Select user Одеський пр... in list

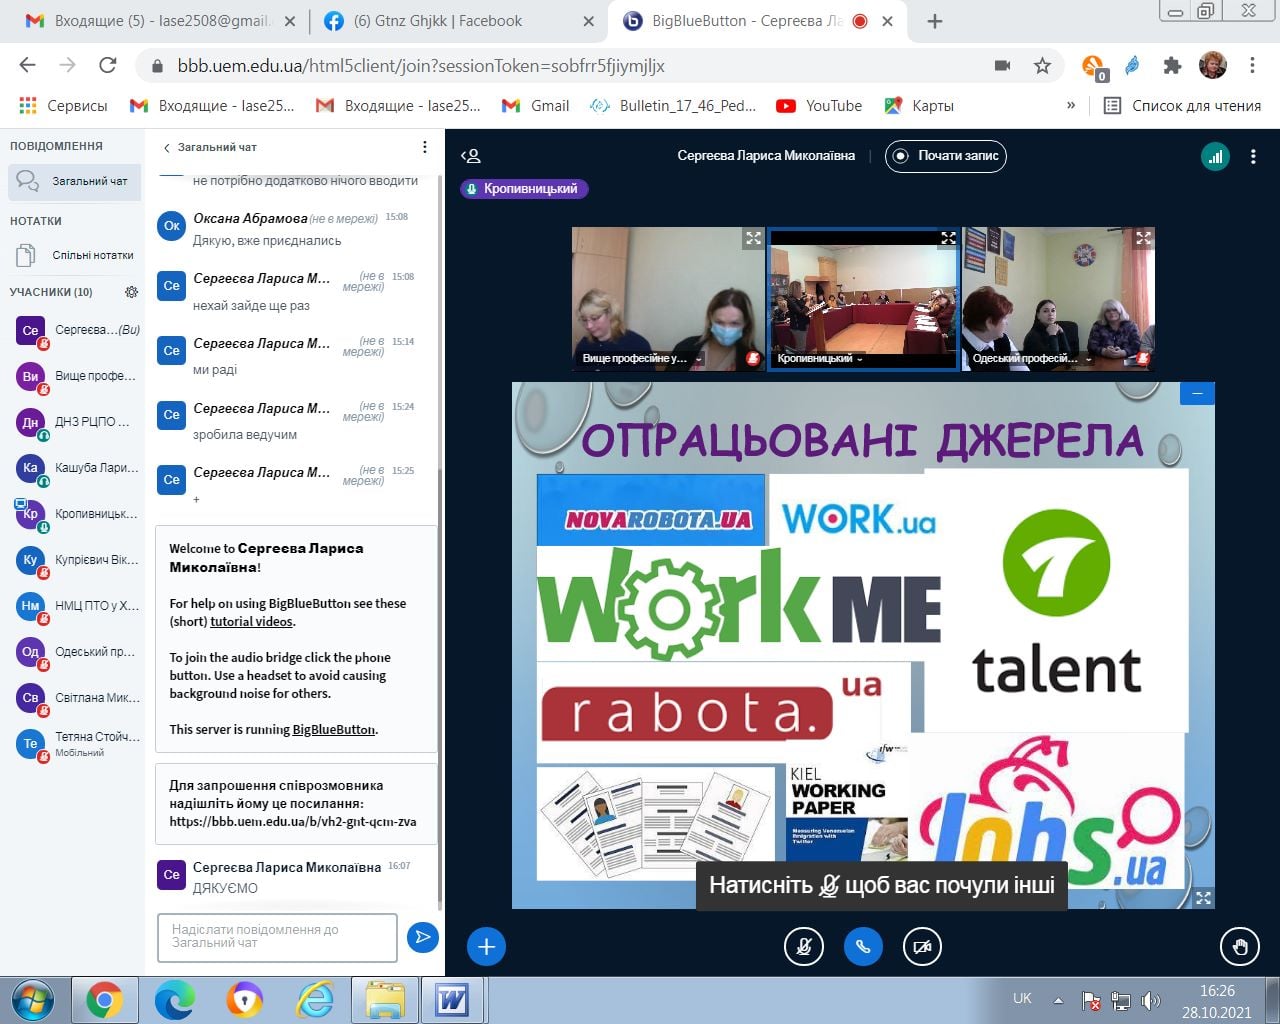pos(75,652)
